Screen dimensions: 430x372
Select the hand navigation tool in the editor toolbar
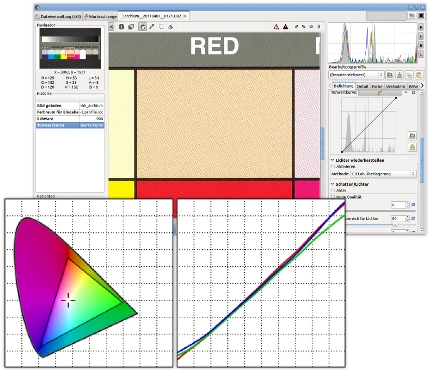(142, 27)
